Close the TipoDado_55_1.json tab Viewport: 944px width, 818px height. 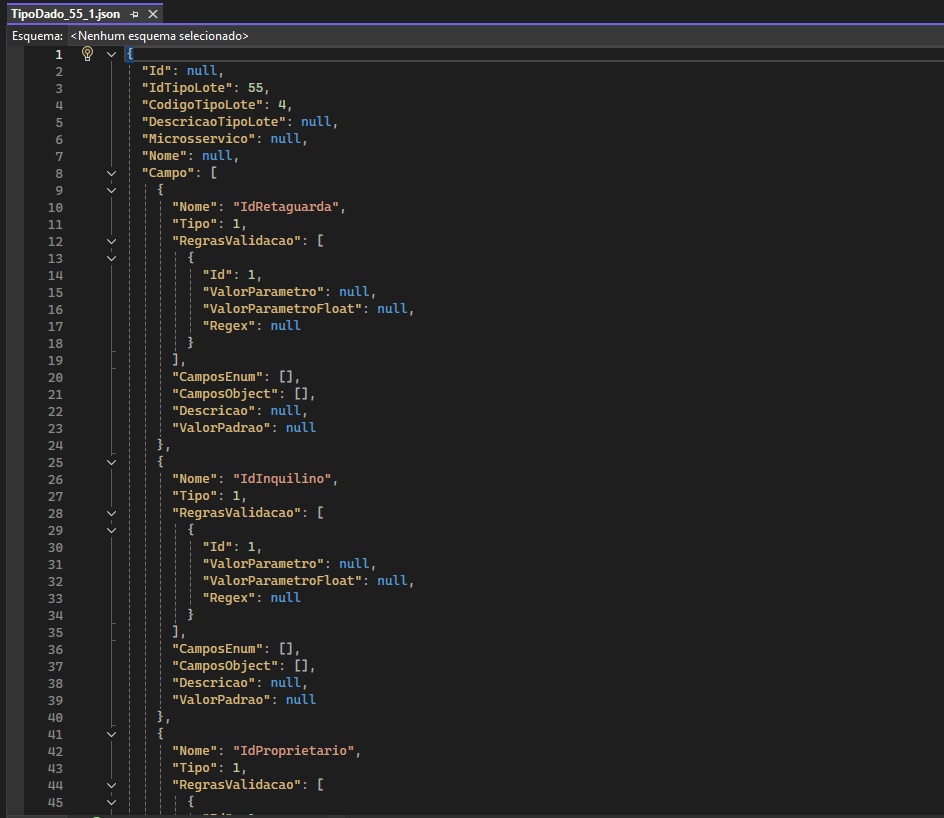point(152,15)
